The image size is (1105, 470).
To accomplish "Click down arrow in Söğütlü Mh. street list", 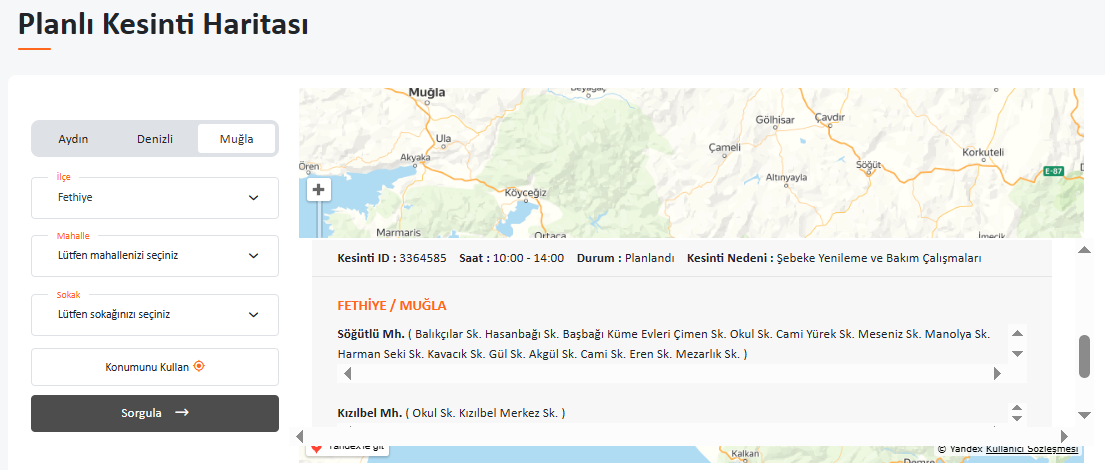I will tap(1017, 353).
